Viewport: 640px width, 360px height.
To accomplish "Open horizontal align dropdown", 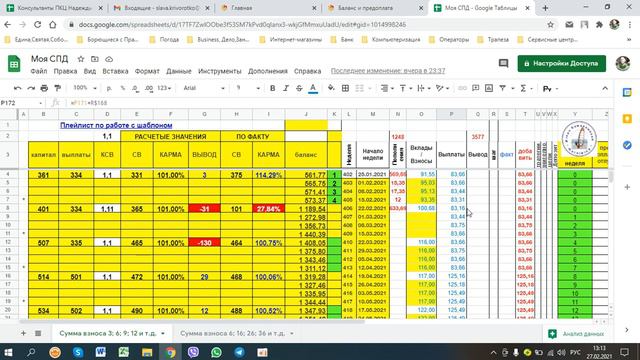I will tap(387, 88).
